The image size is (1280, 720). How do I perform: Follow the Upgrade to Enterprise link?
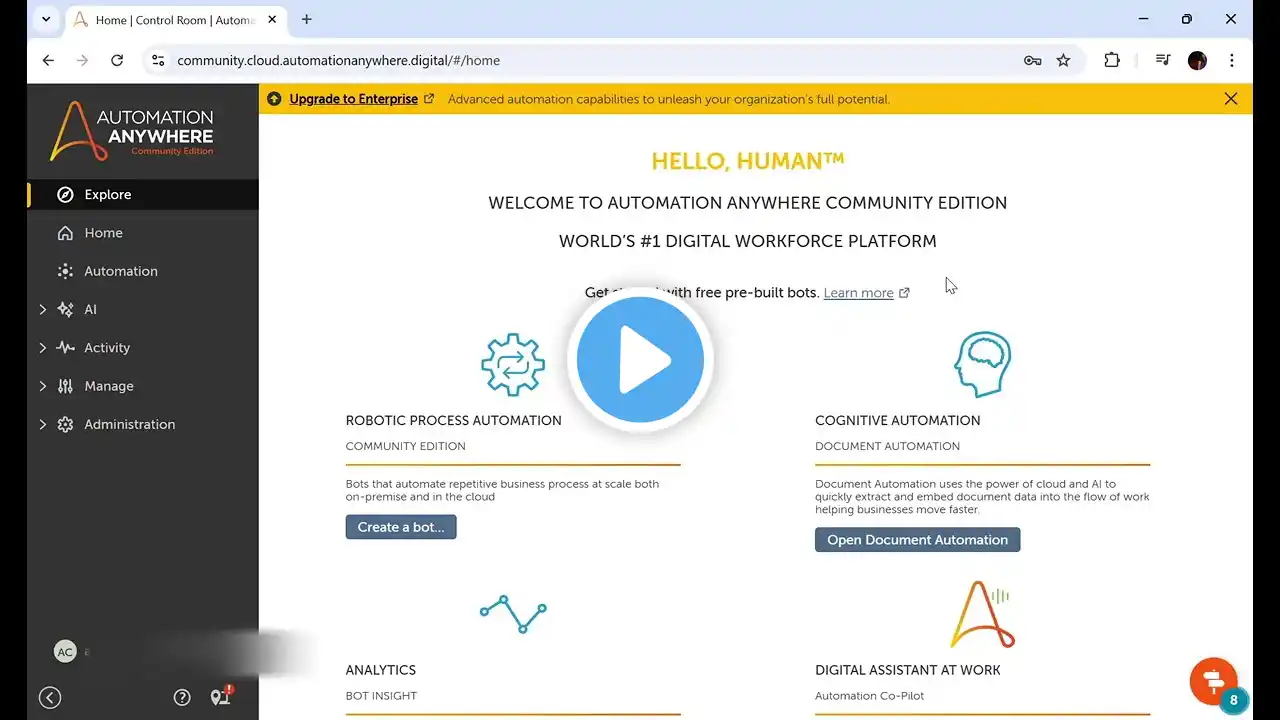pos(354,99)
